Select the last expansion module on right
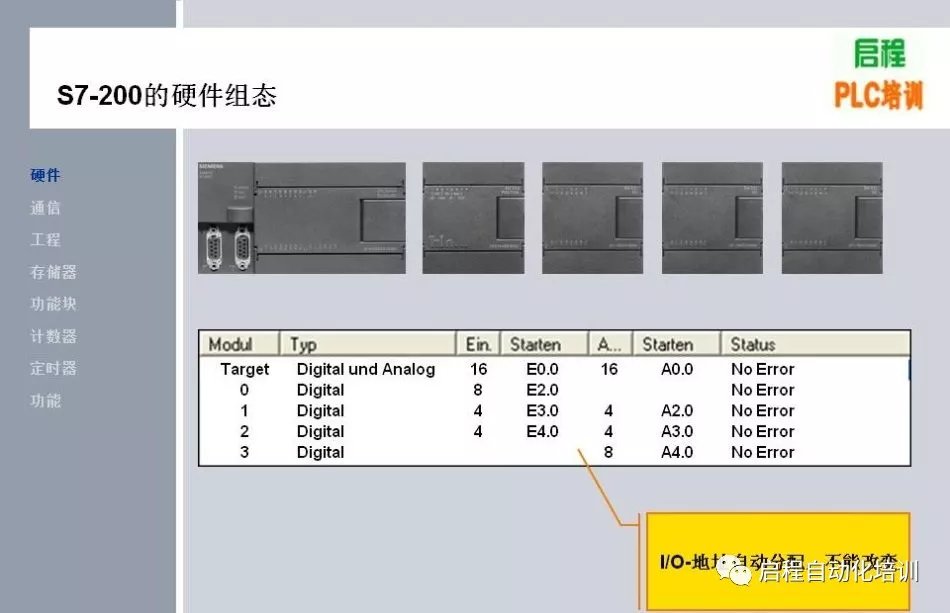Image resolution: width=950 pixels, height=613 pixels. [832, 218]
